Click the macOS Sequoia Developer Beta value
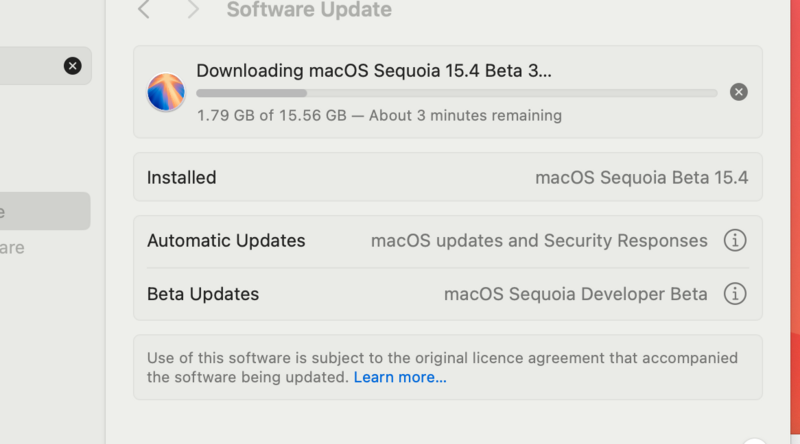The height and width of the screenshot is (444, 800). click(x=575, y=294)
